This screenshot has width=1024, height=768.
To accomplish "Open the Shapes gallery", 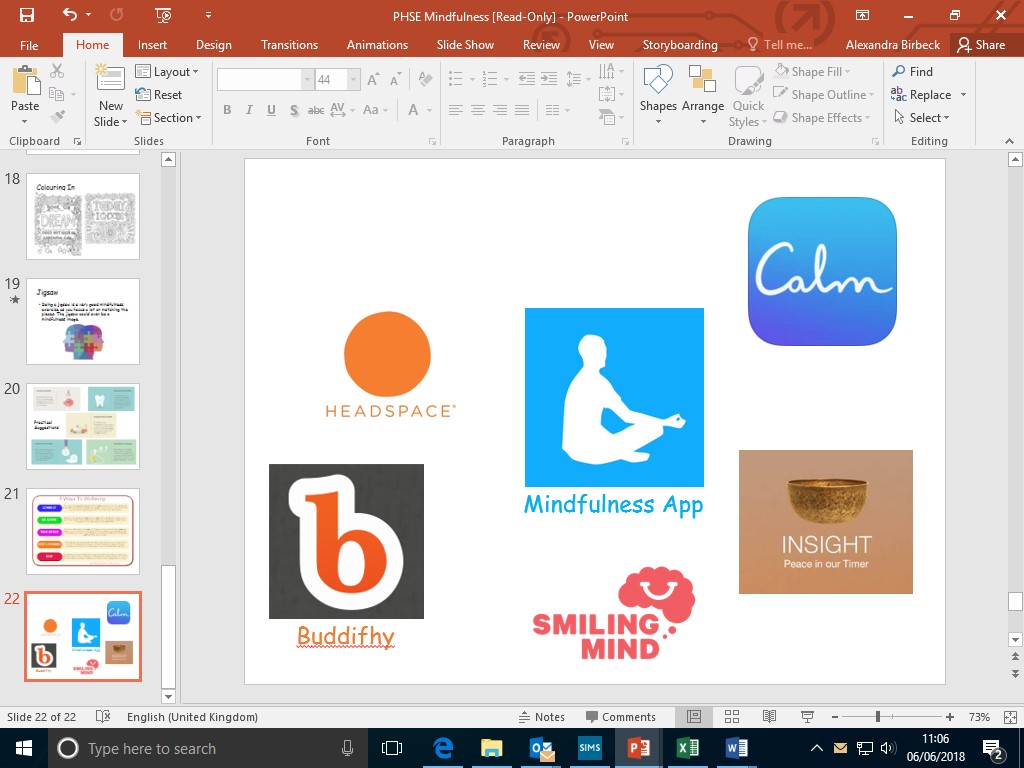I will click(658, 95).
